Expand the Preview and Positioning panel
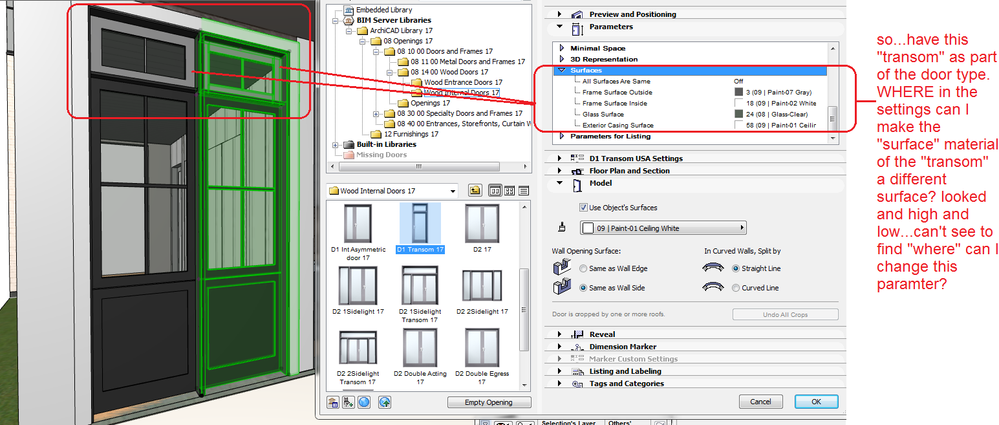The image size is (999, 425). tap(559, 14)
